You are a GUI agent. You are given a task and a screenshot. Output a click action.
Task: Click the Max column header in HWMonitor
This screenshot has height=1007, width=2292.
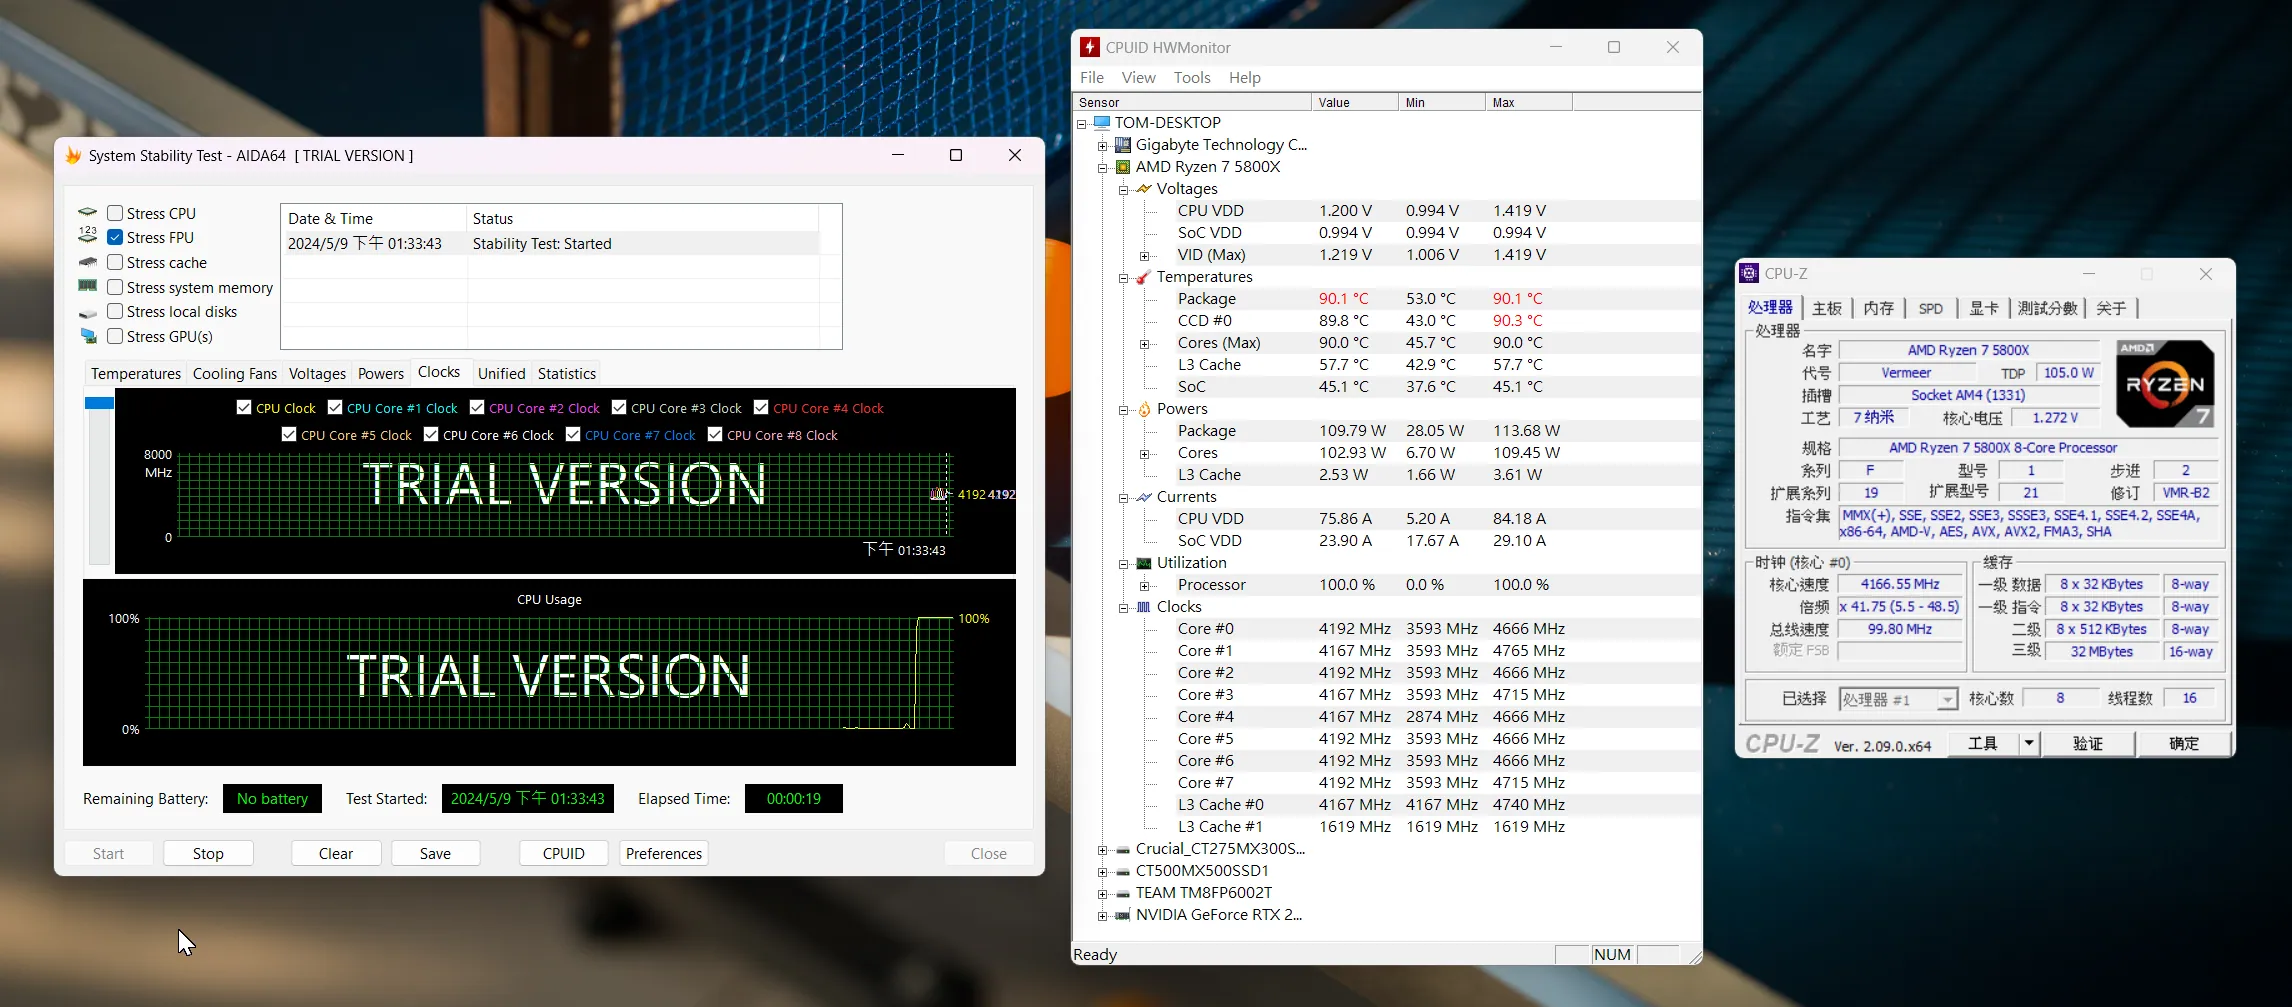[x=1528, y=102]
